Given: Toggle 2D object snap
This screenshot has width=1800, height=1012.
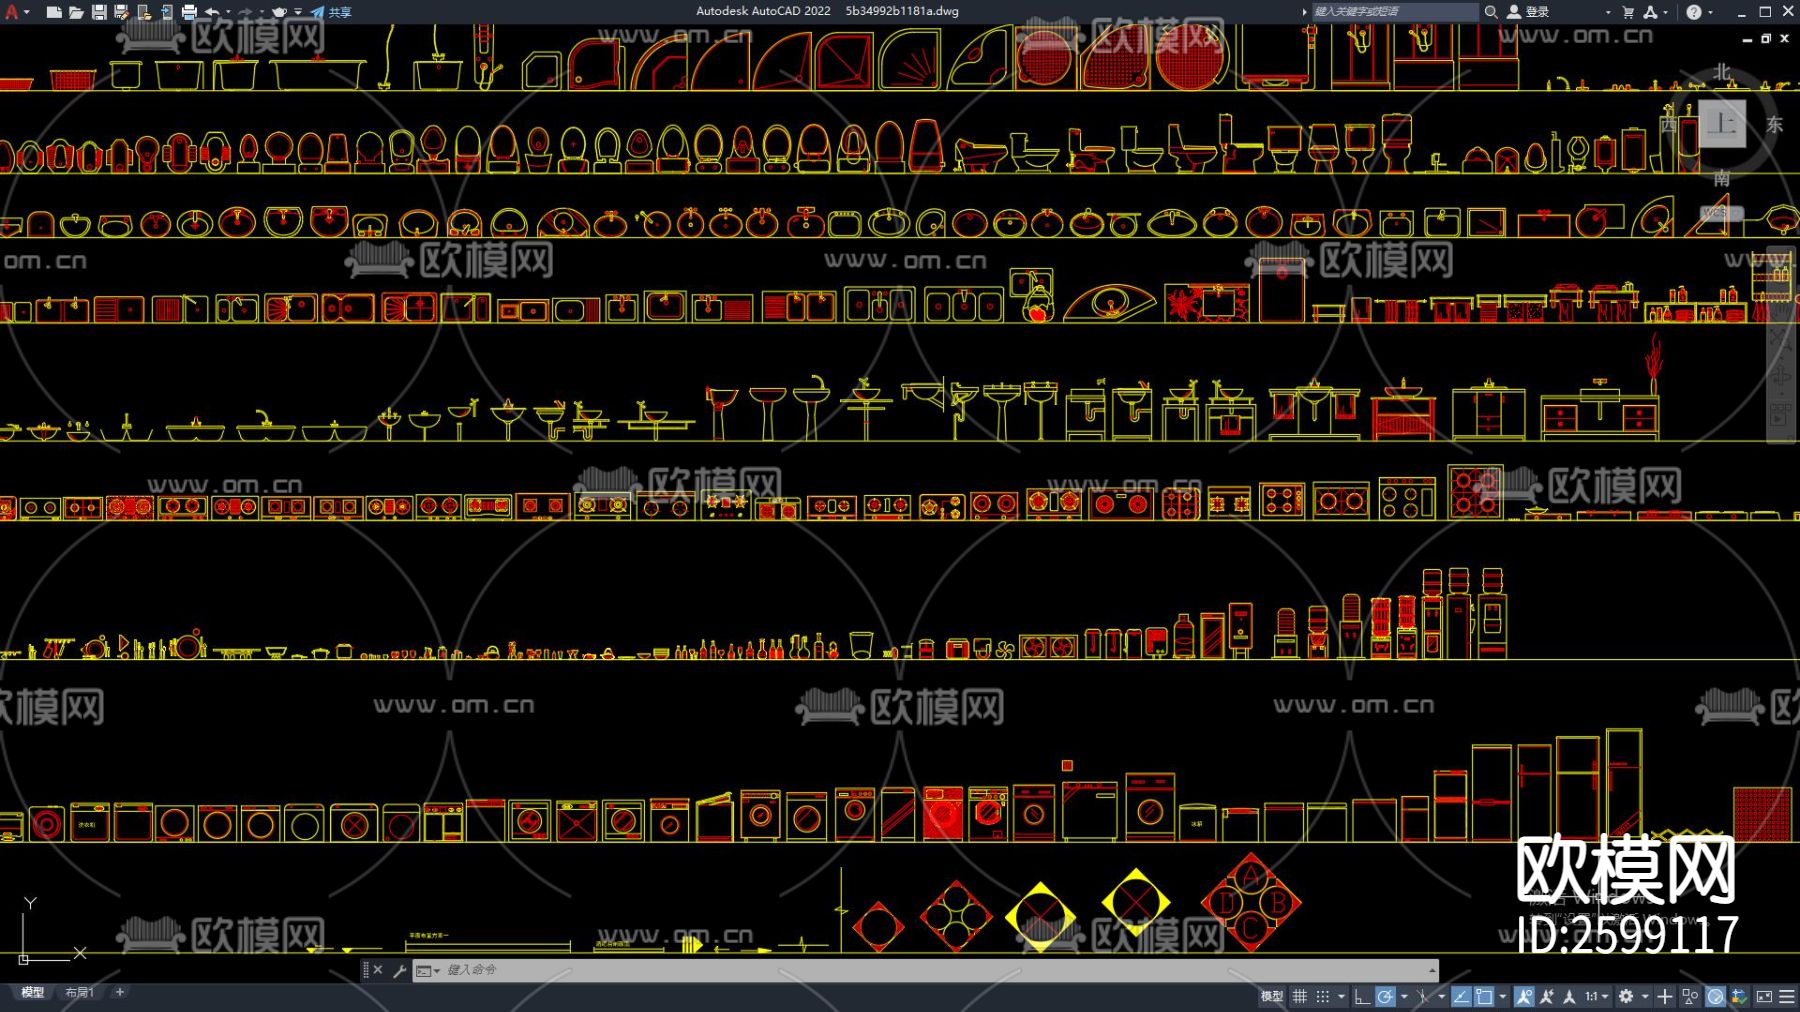Looking at the screenshot, I should pos(1485,996).
